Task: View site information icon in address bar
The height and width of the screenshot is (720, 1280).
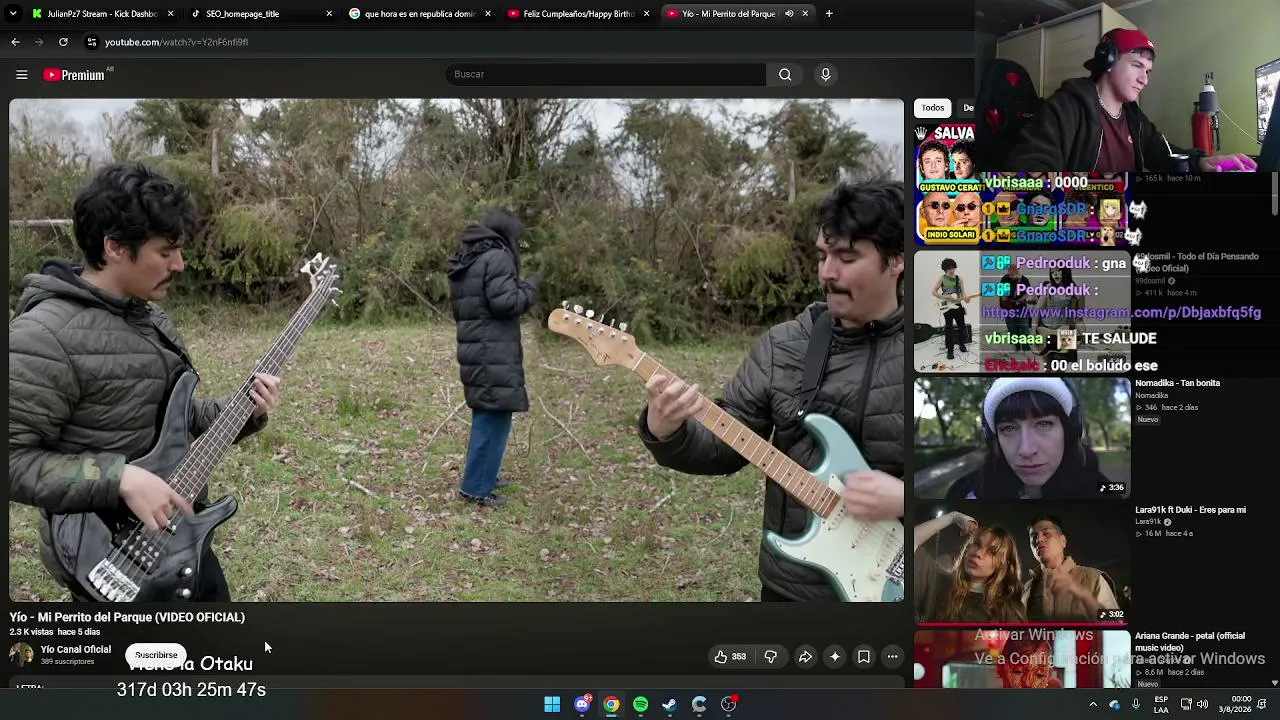Action: pos(92,42)
